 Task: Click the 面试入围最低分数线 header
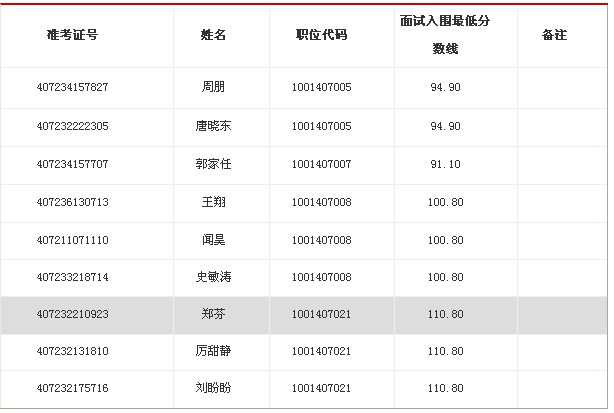445,34
